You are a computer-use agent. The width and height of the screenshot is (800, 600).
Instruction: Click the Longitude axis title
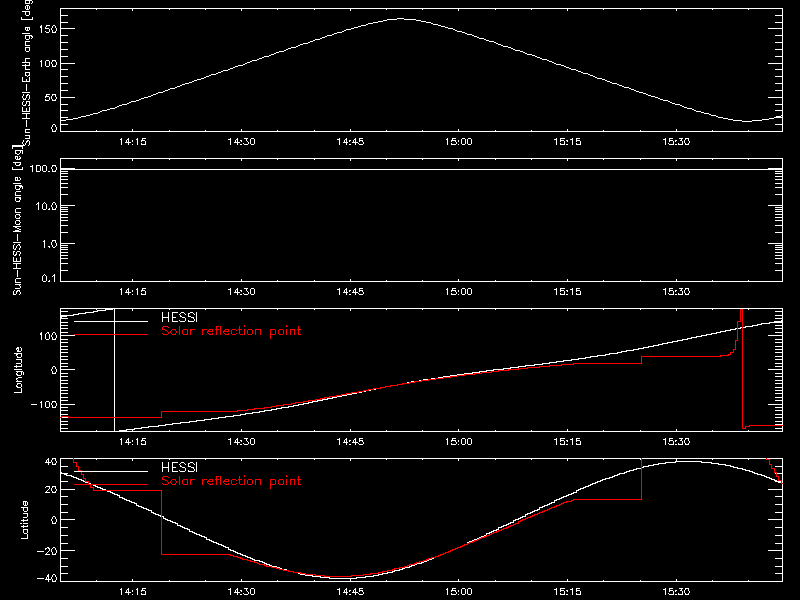[x=18, y=370]
